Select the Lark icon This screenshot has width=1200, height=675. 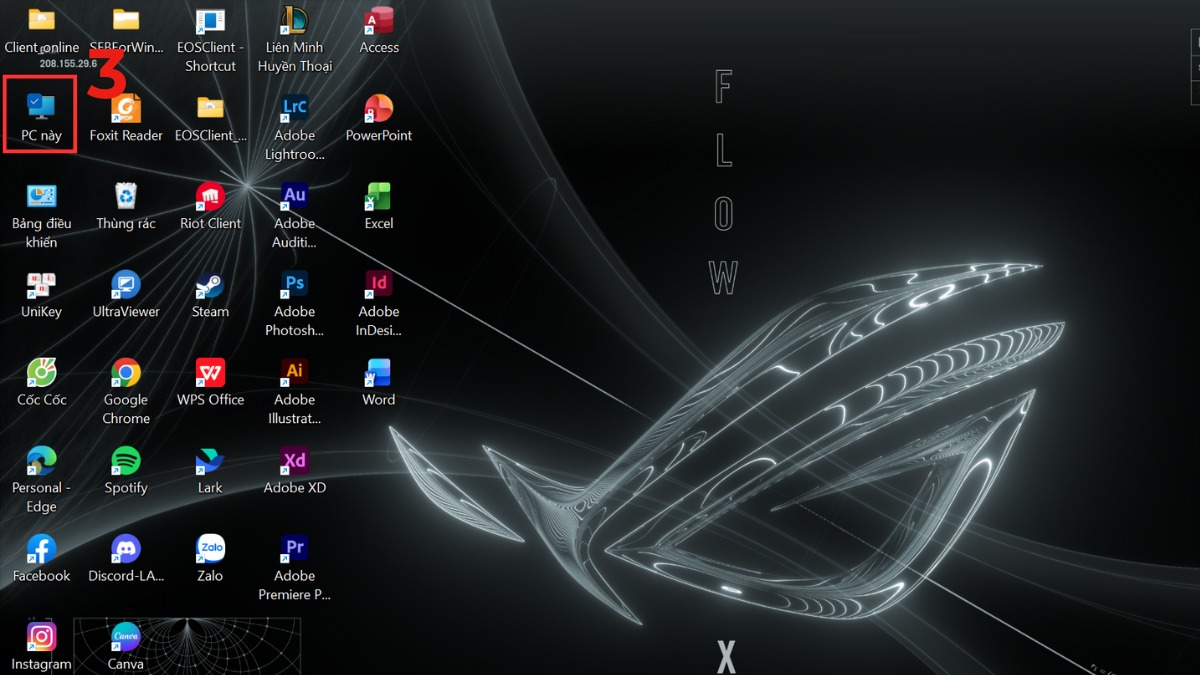(210, 460)
